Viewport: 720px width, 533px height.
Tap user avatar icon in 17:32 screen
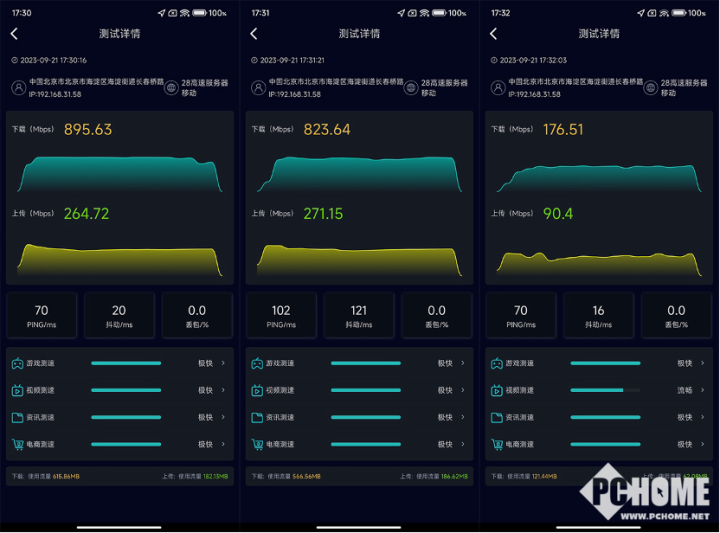(x=498, y=87)
